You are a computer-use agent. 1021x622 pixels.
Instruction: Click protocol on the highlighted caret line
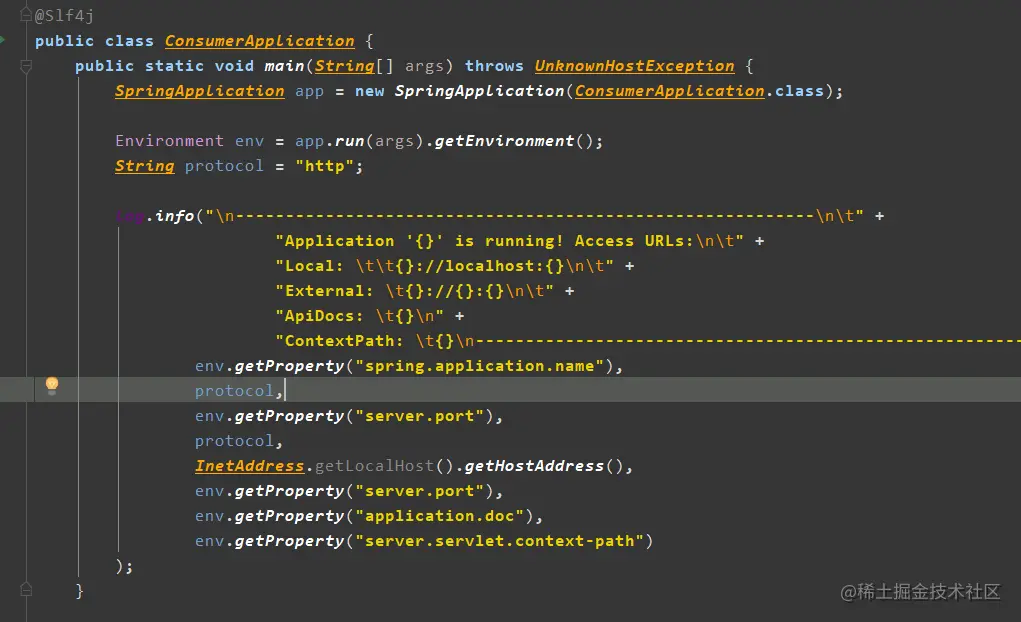point(234,391)
